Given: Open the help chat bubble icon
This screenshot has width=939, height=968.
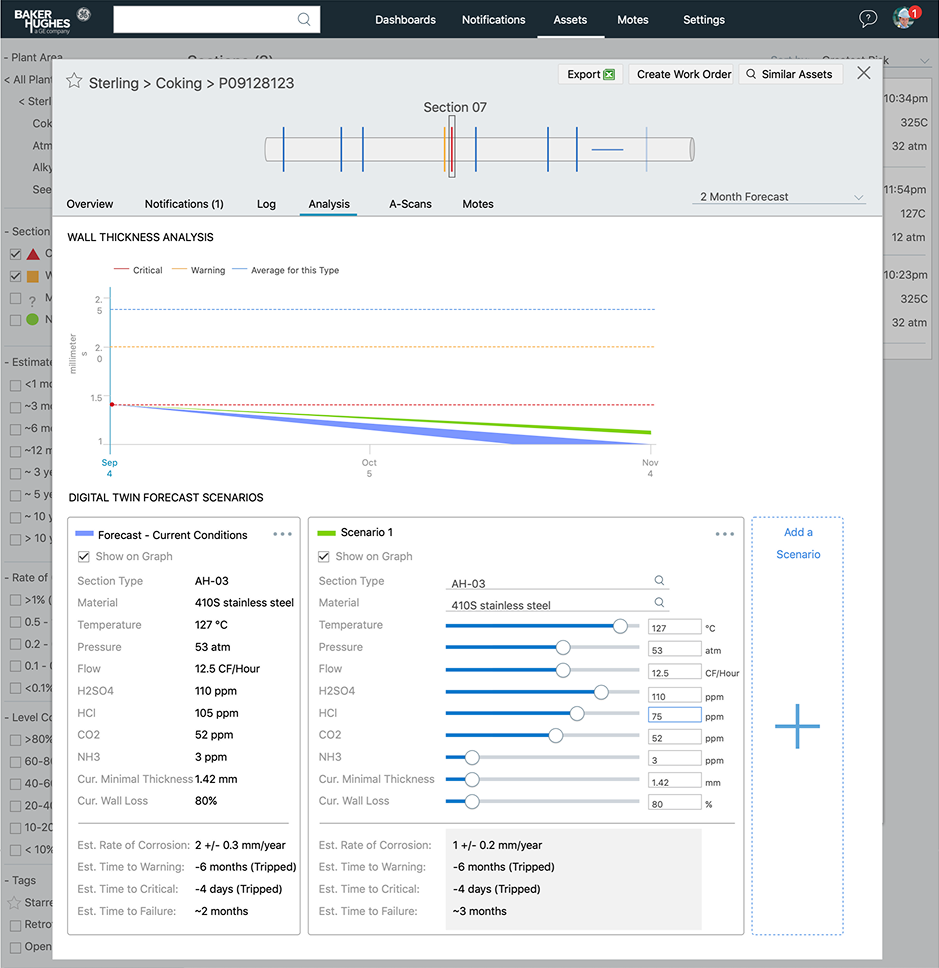Looking at the screenshot, I should tap(868, 19).
